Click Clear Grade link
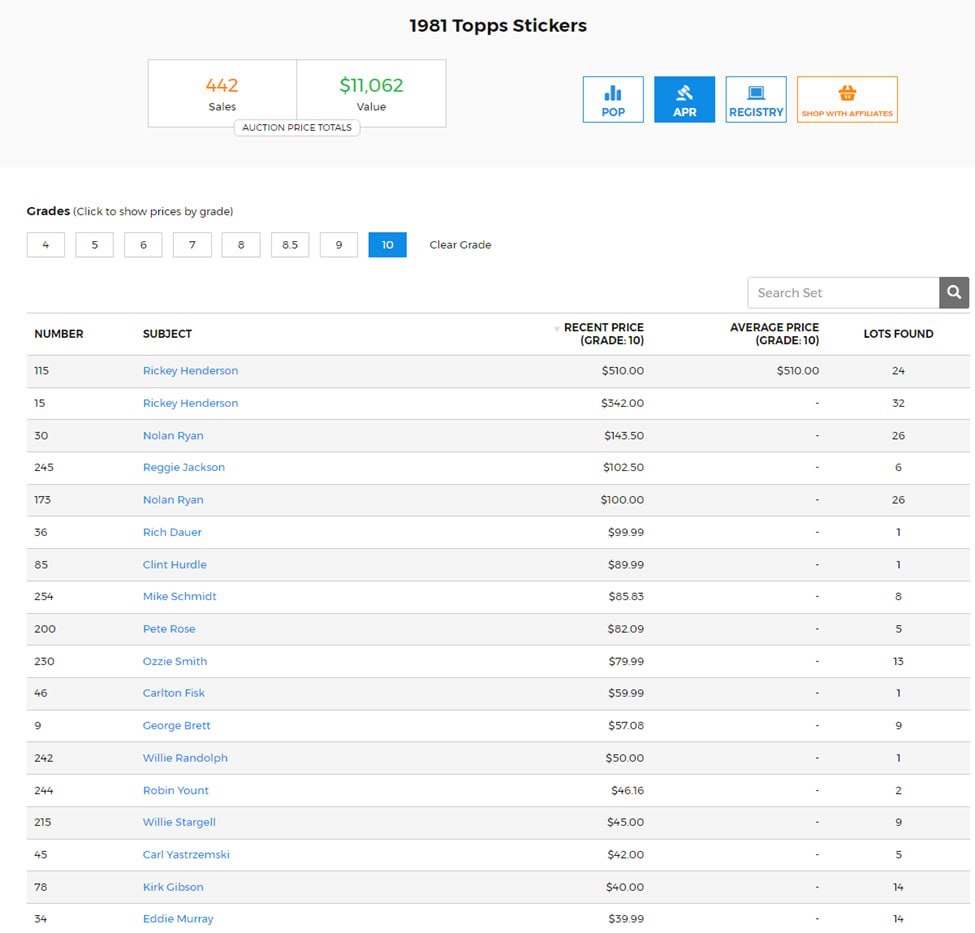975x933 pixels. (x=460, y=244)
